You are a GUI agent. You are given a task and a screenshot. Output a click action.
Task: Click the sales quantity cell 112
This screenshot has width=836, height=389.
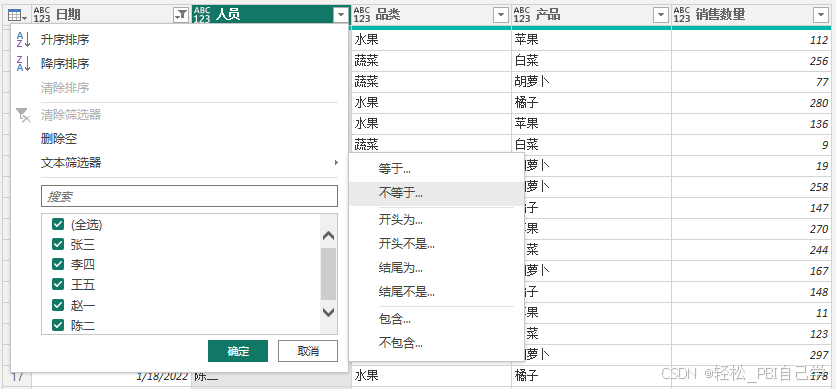[751, 40]
